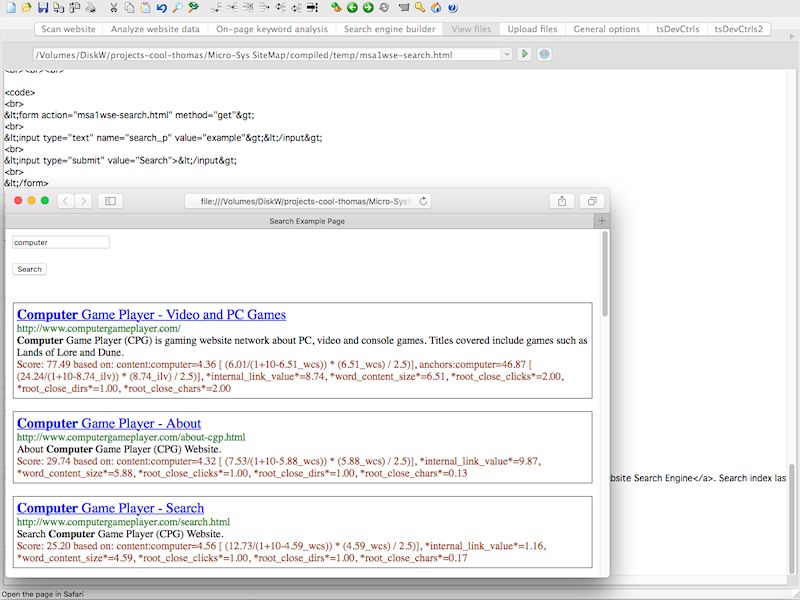The image size is (800, 600).
Task: Click the search text field containing computer
Action: click(60, 242)
